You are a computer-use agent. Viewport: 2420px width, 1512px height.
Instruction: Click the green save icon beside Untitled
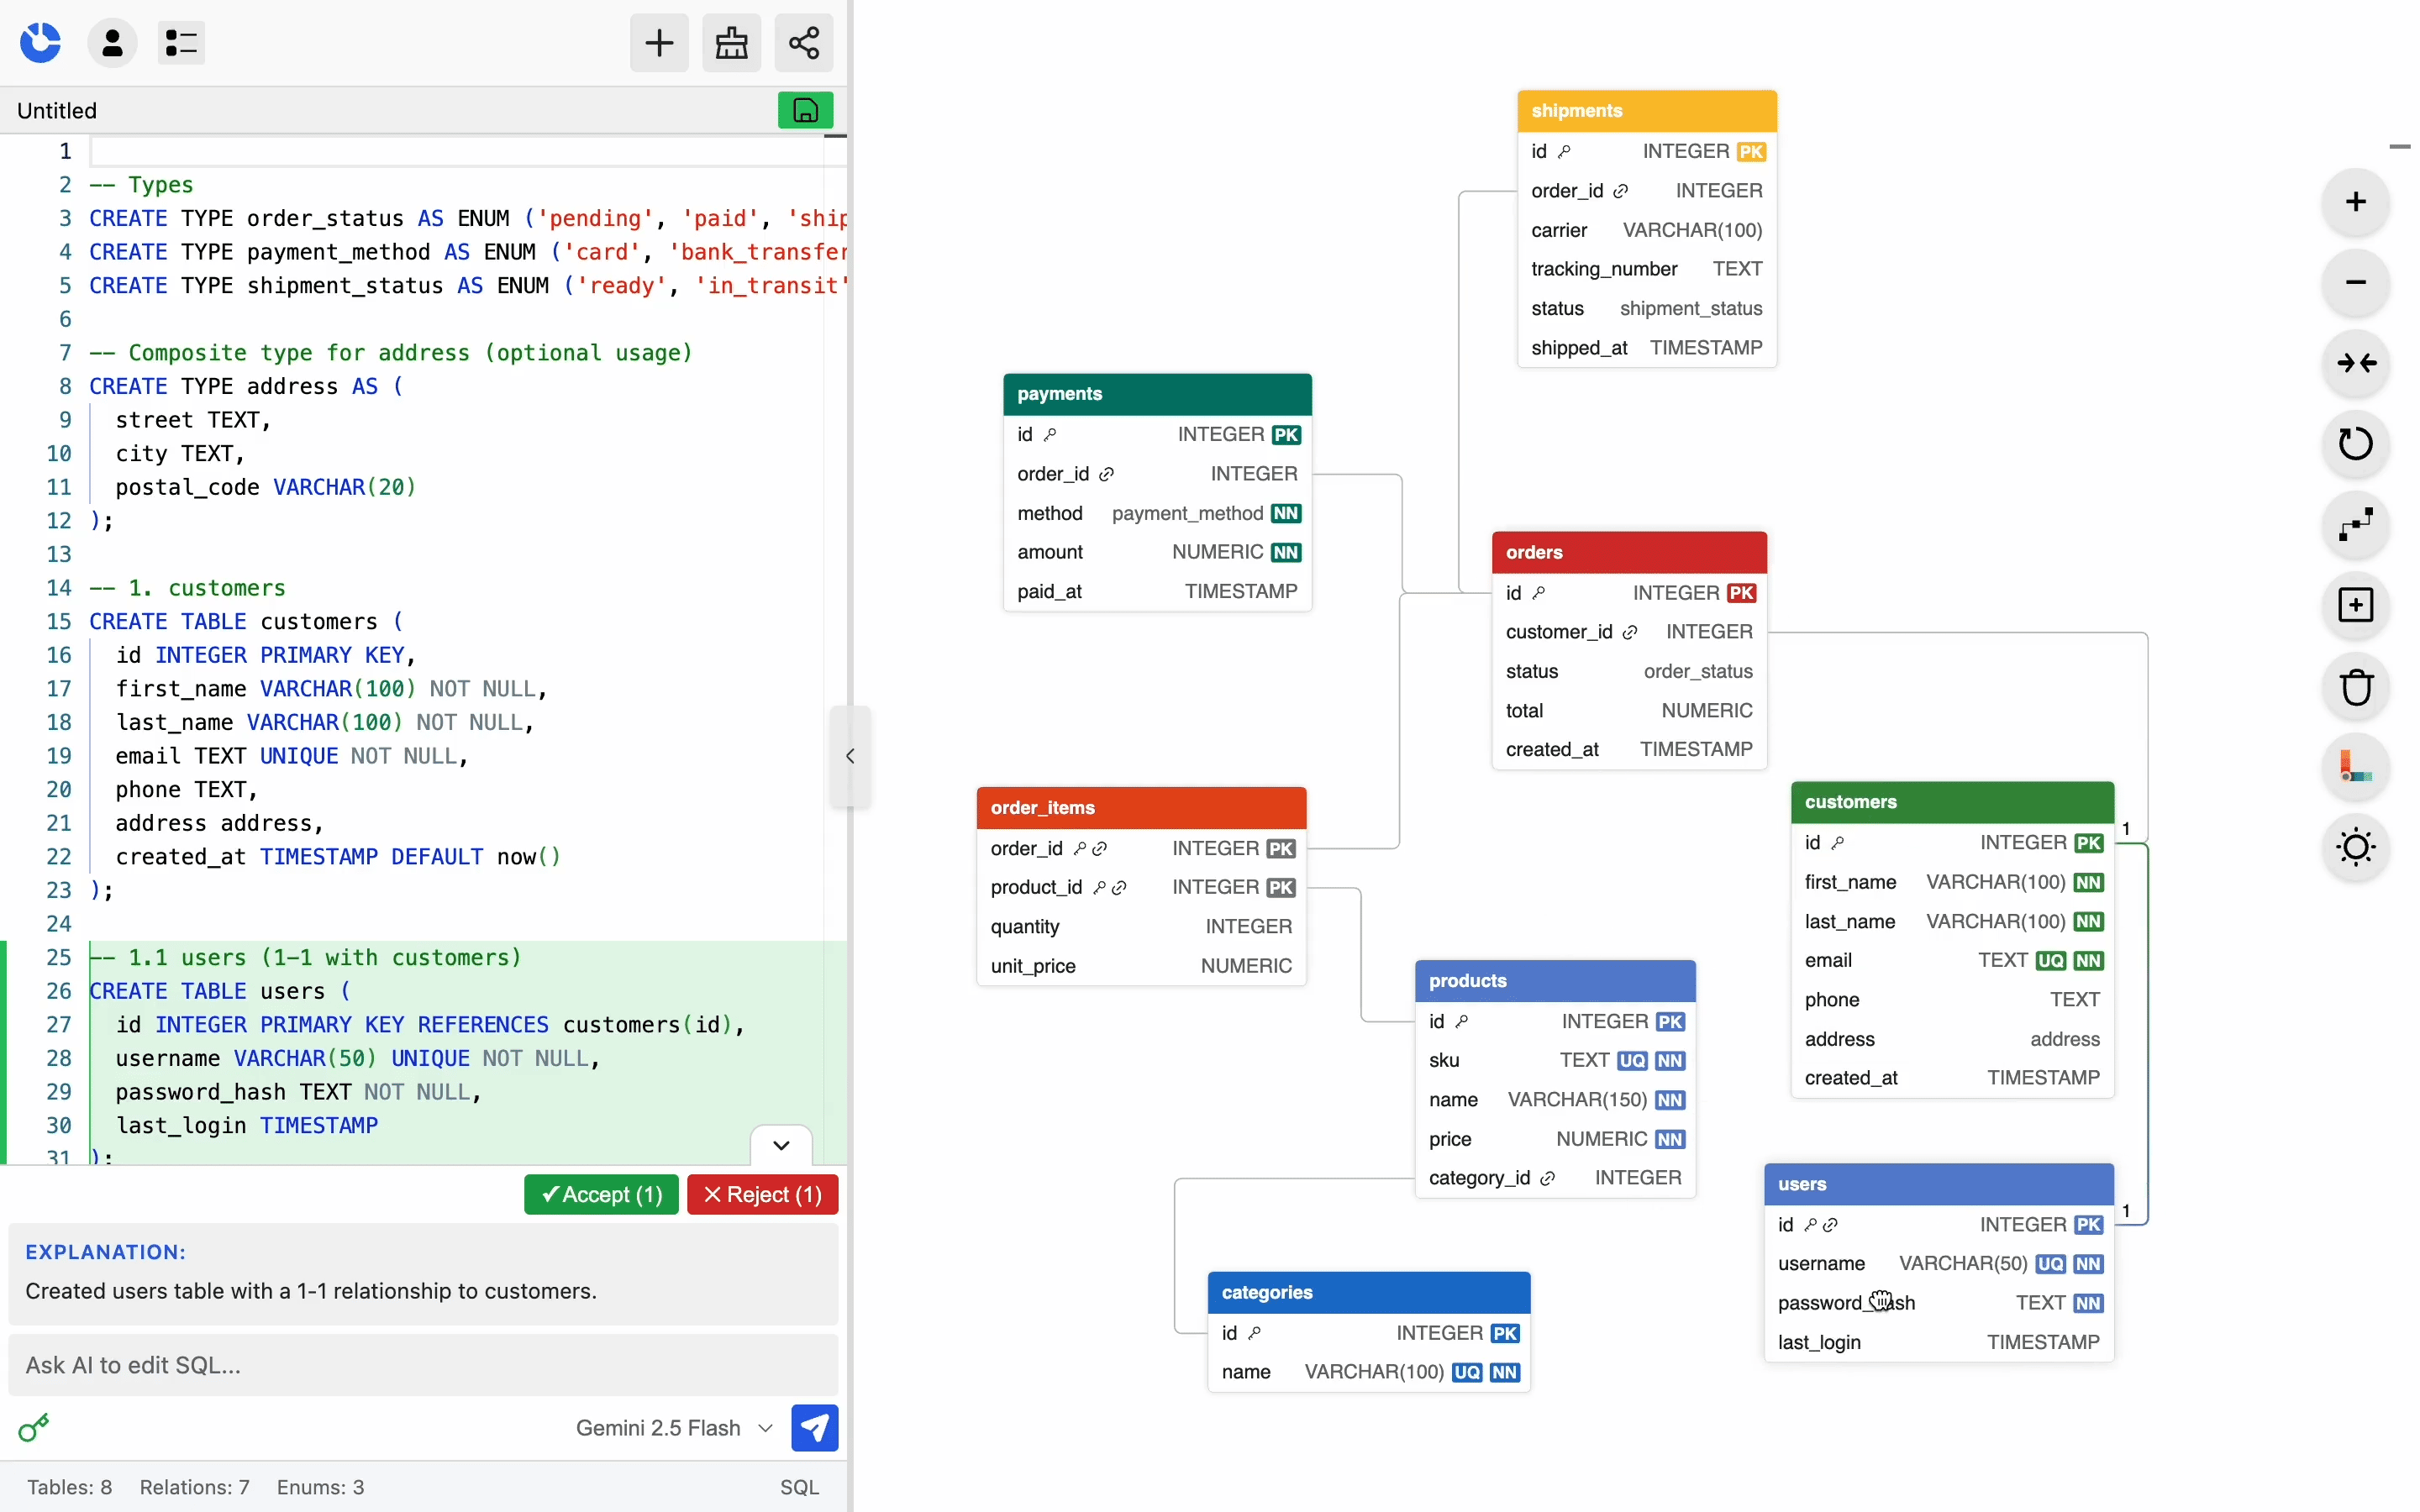click(x=805, y=110)
